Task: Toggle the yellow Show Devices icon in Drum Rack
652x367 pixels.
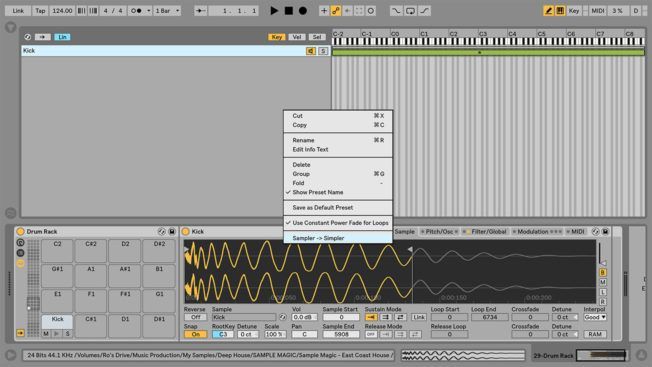Action: (20, 264)
